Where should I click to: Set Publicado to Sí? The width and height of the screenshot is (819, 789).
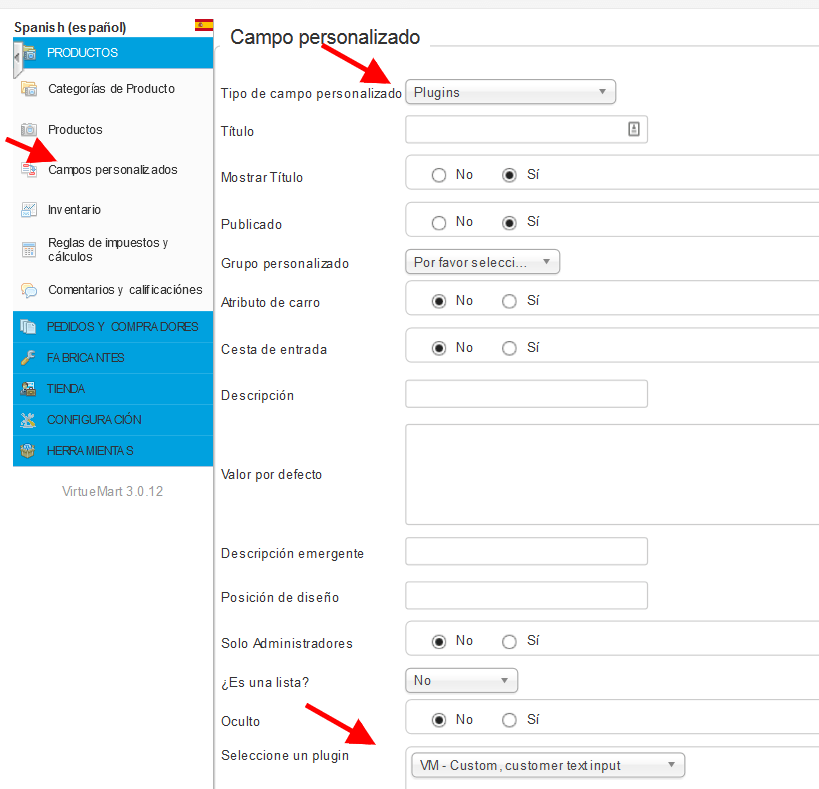509,223
